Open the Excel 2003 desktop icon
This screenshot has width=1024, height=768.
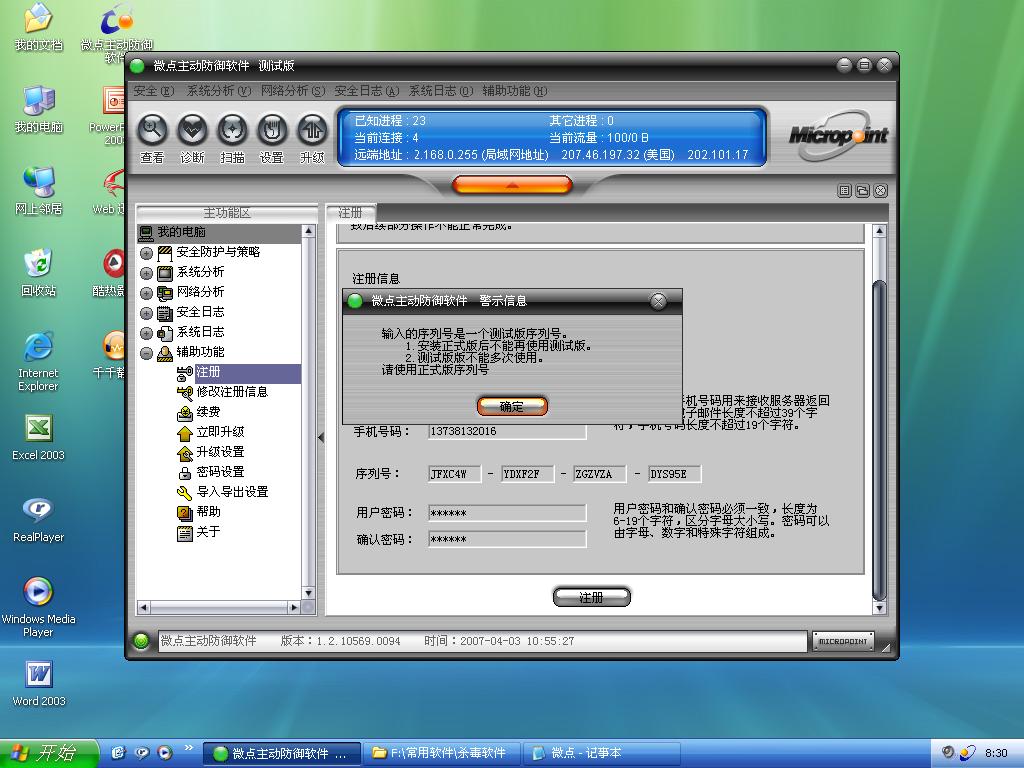38,428
